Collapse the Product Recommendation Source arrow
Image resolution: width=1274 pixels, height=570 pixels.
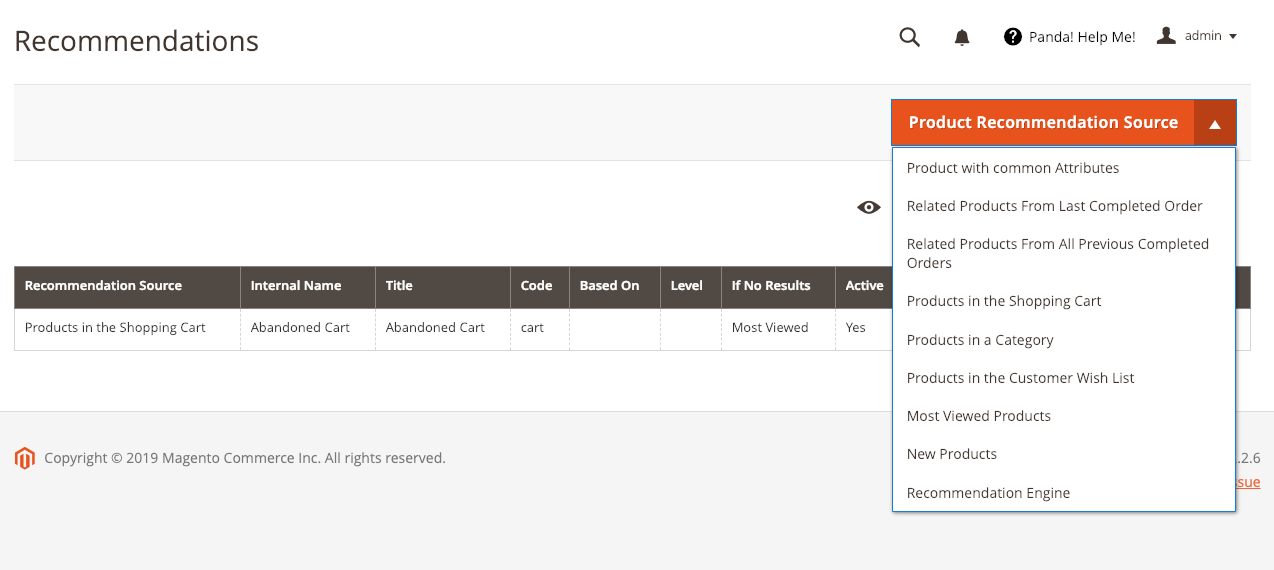[1215, 123]
